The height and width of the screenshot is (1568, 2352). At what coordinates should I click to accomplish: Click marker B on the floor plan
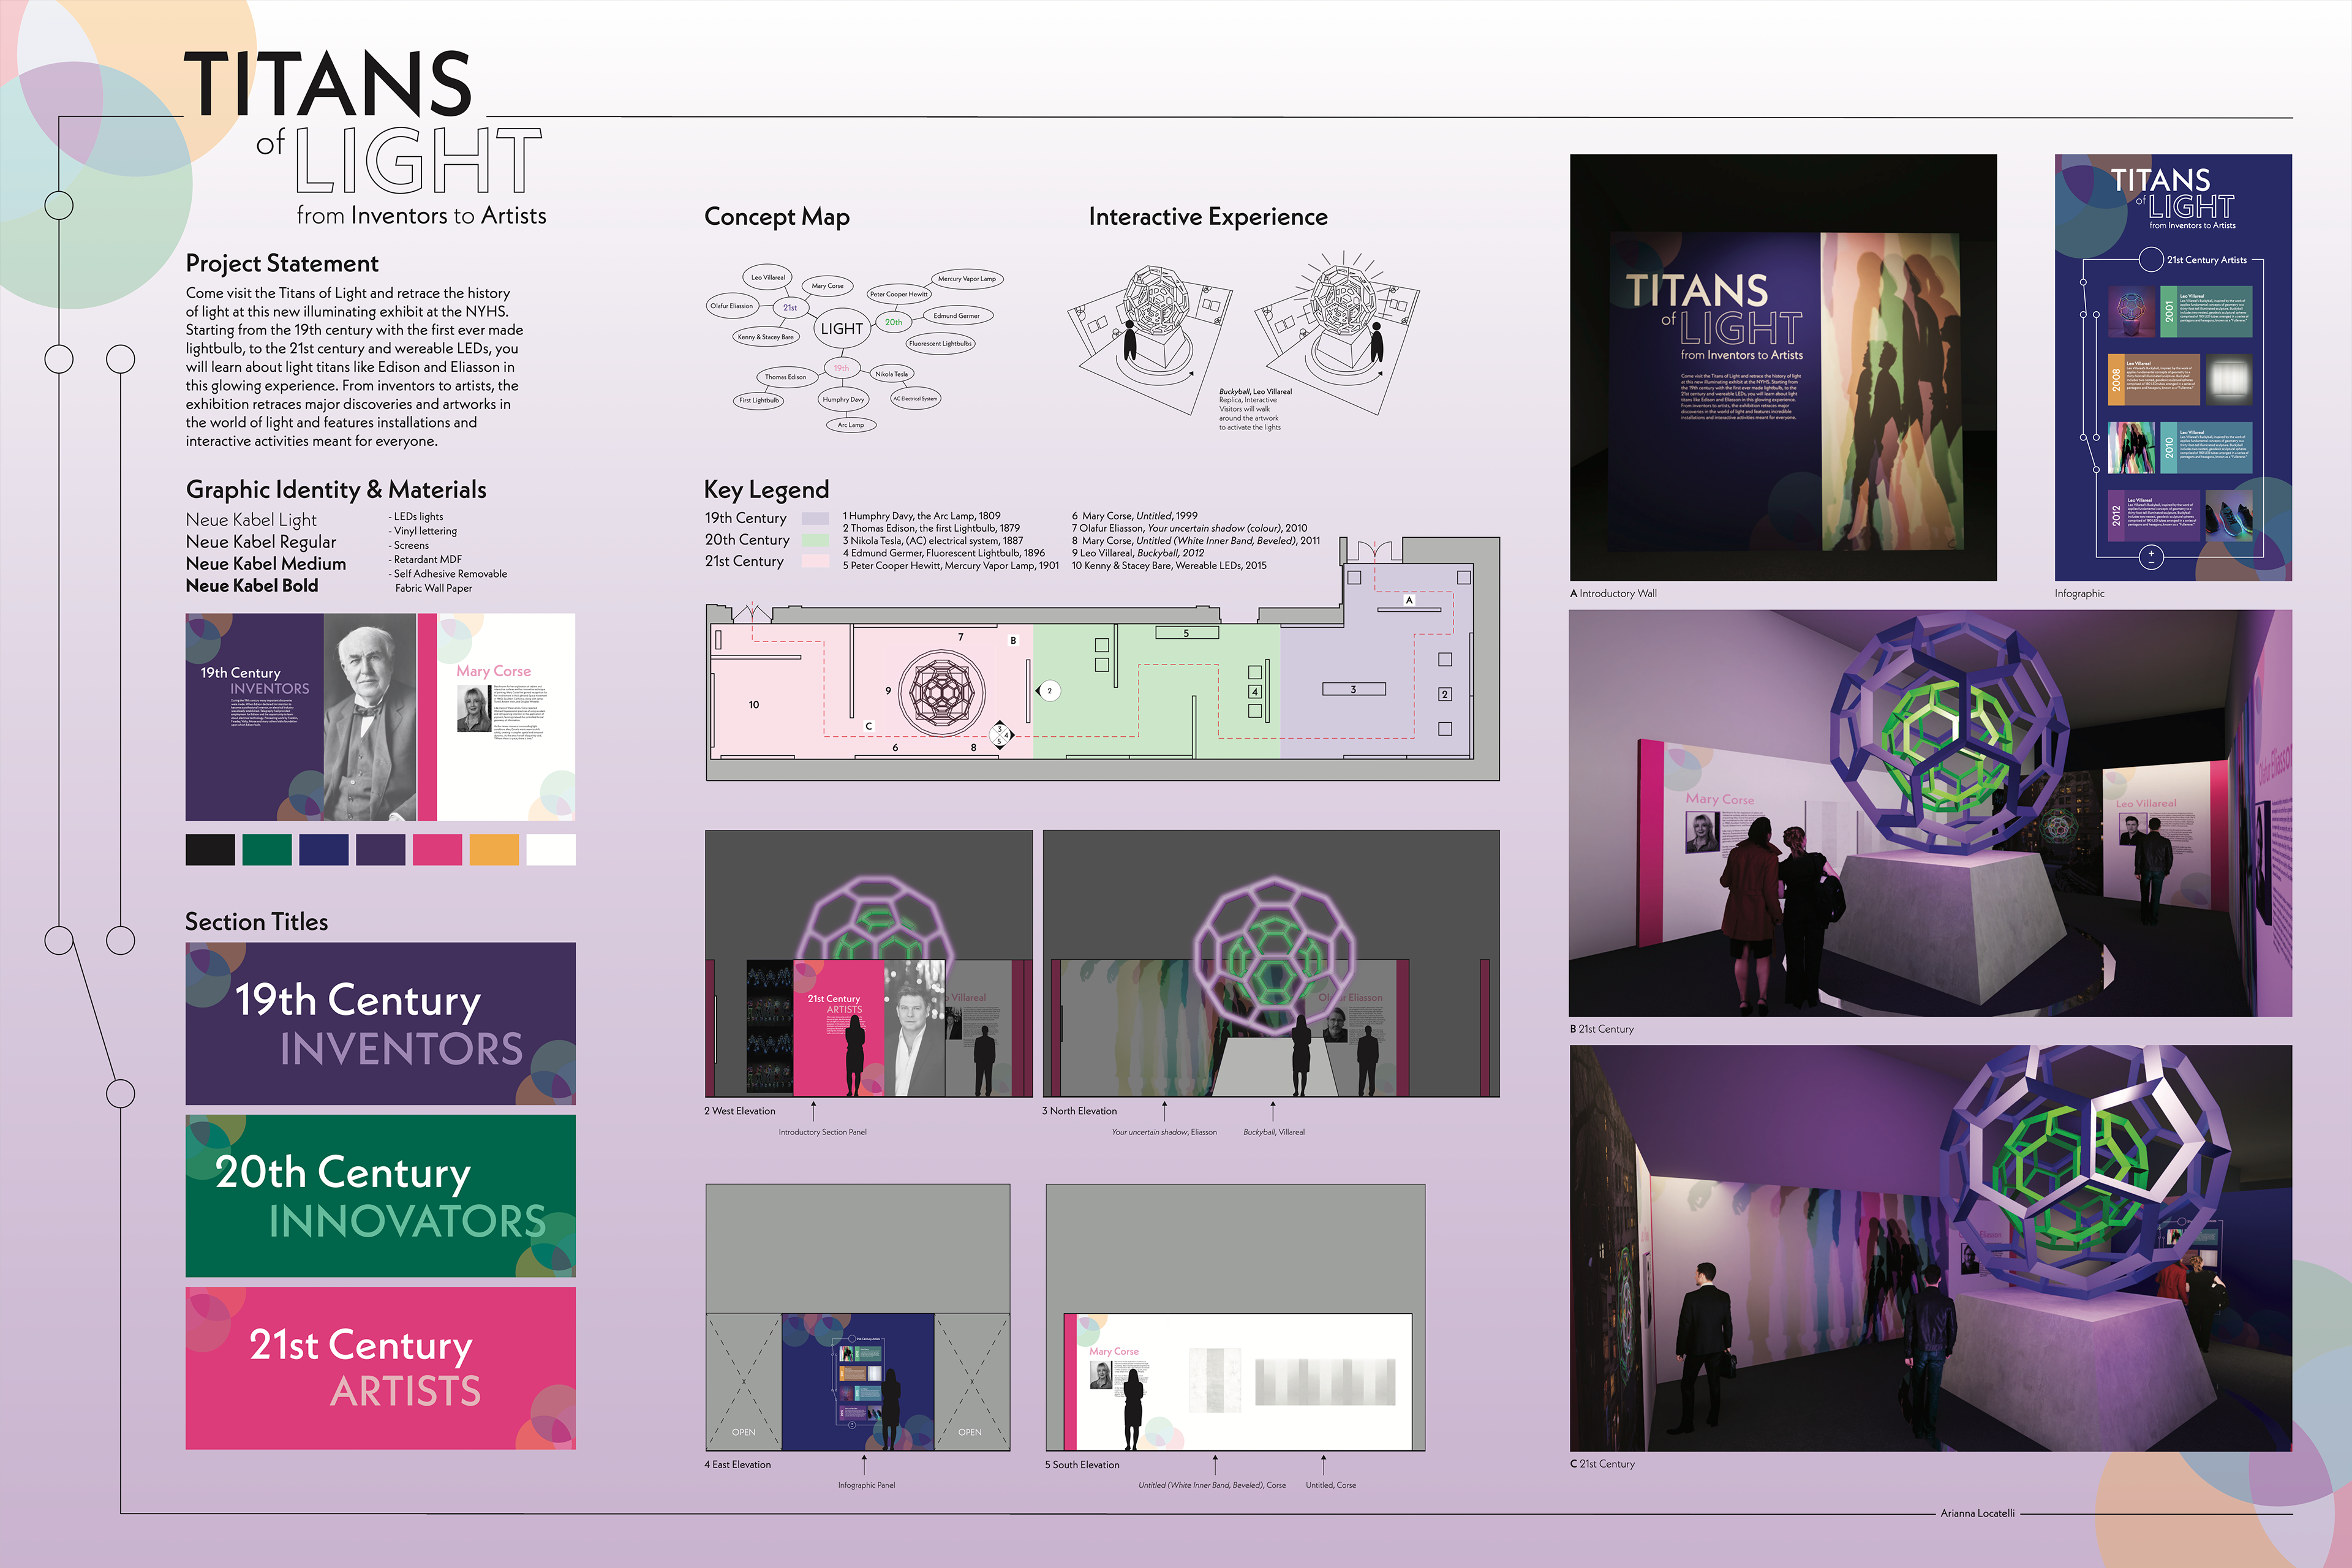(1013, 640)
